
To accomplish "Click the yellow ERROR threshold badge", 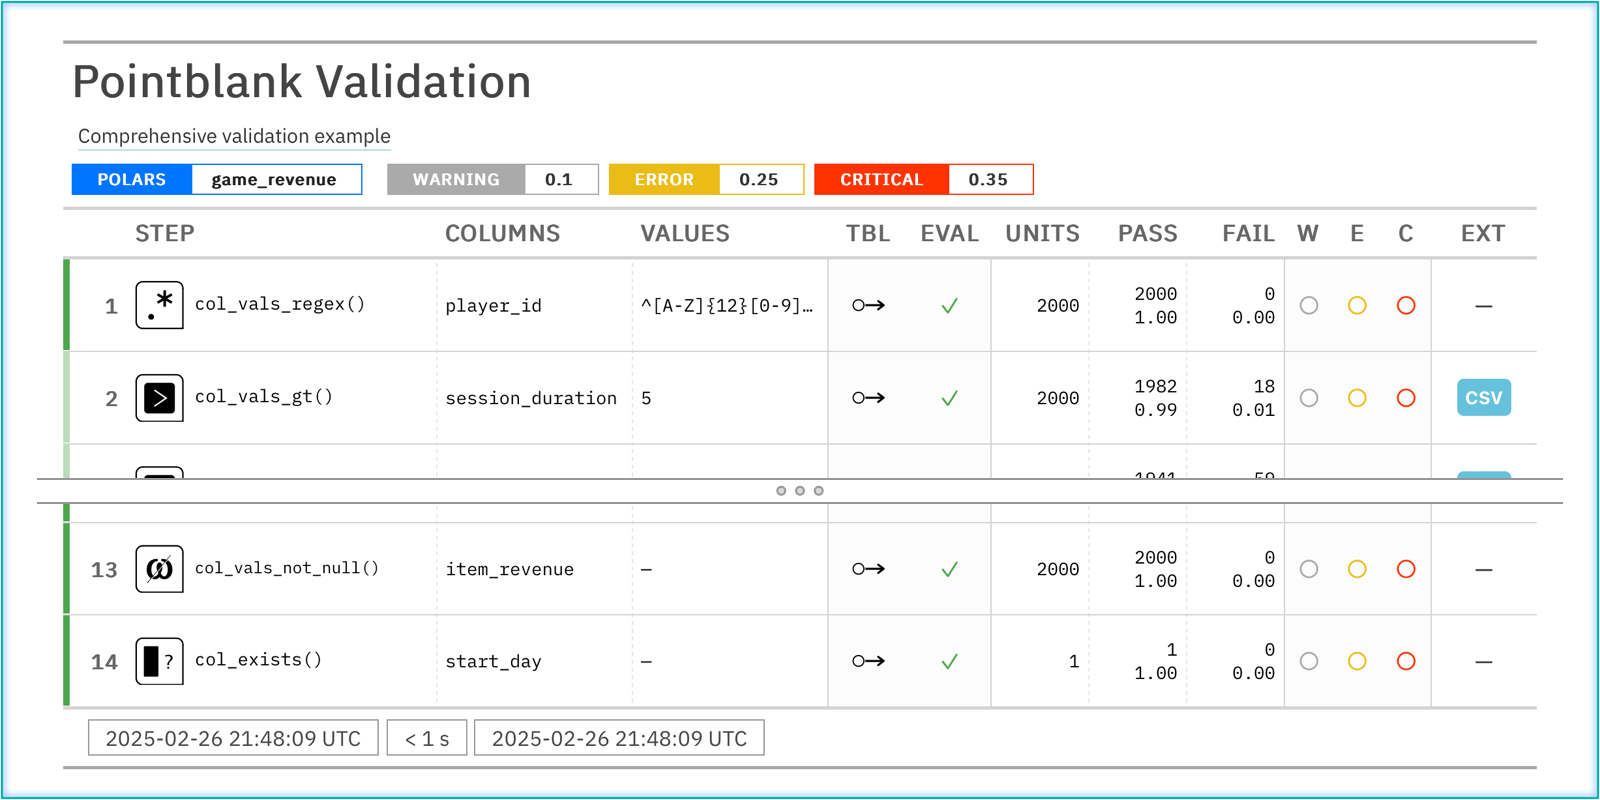I will [x=664, y=180].
